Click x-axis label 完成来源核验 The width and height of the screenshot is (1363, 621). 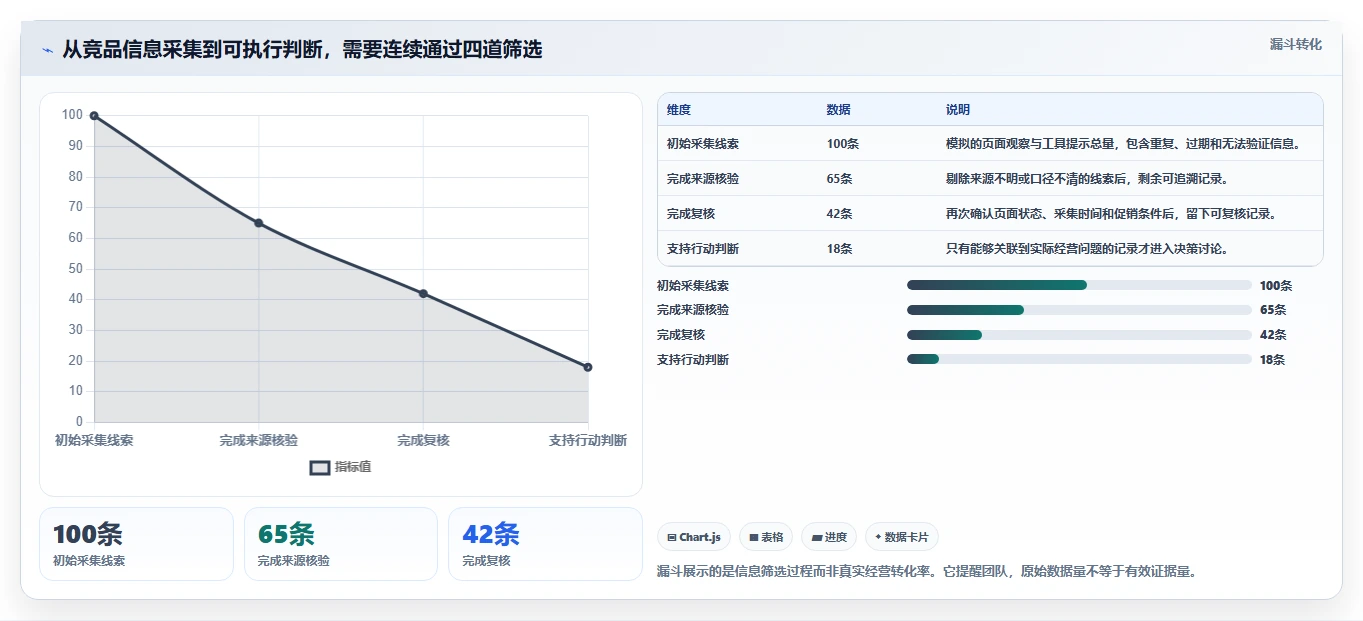click(x=258, y=440)
